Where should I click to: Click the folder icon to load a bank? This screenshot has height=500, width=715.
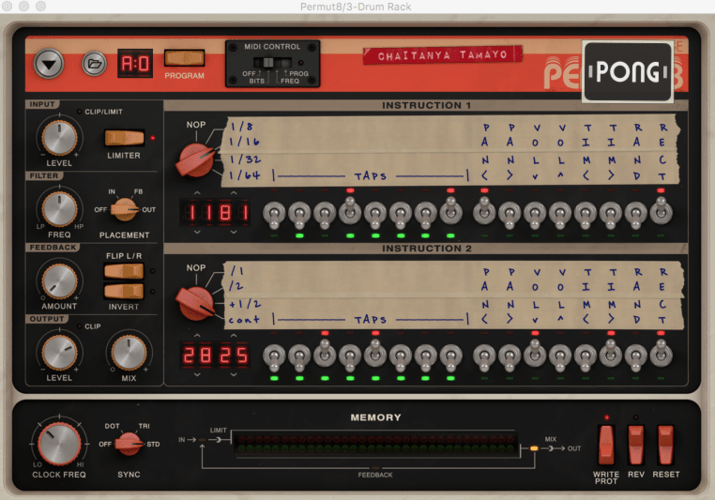pyautogui.click(x=94, y=64)
